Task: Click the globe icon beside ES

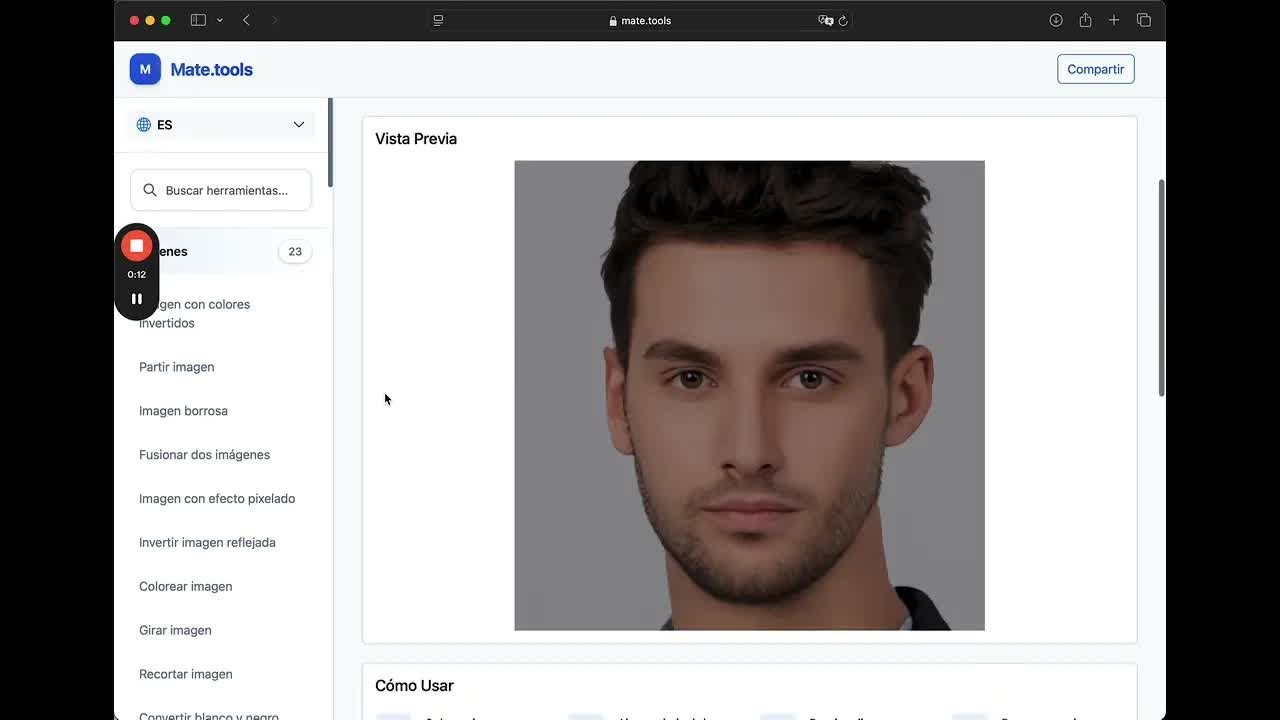Action: (144, 125)
